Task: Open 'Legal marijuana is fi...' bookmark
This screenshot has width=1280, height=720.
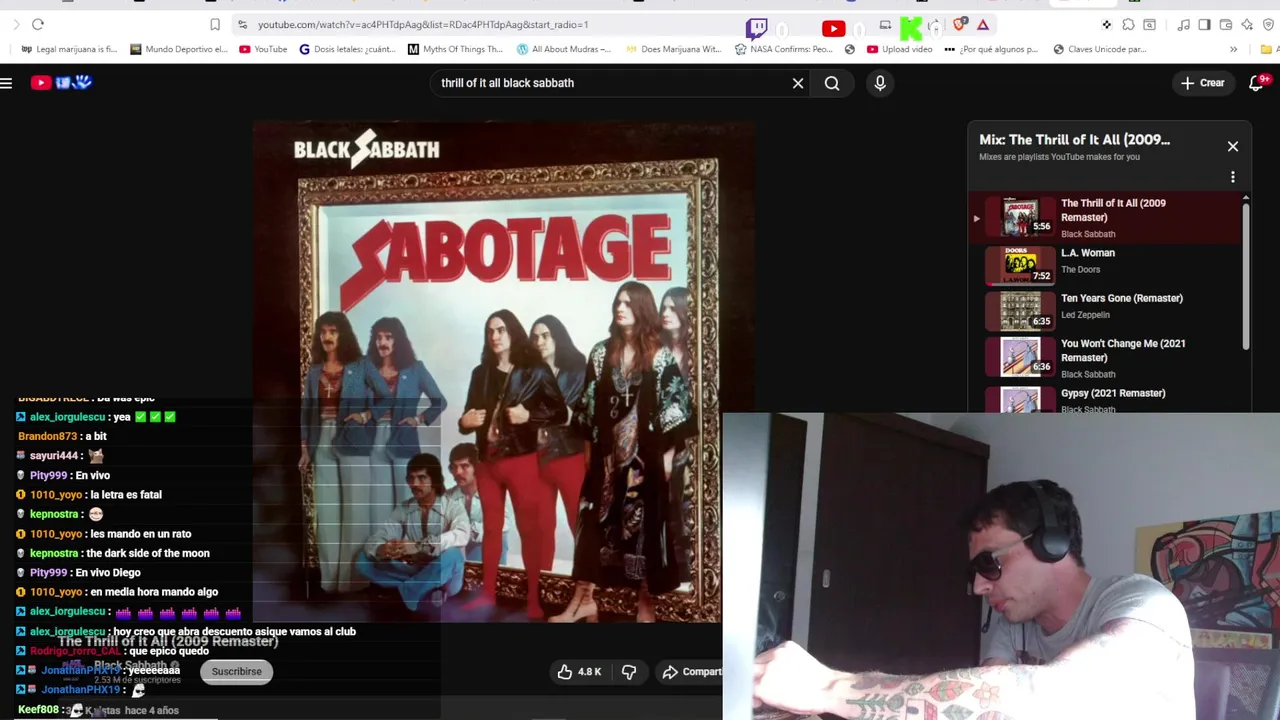Action: coord(69,49)
